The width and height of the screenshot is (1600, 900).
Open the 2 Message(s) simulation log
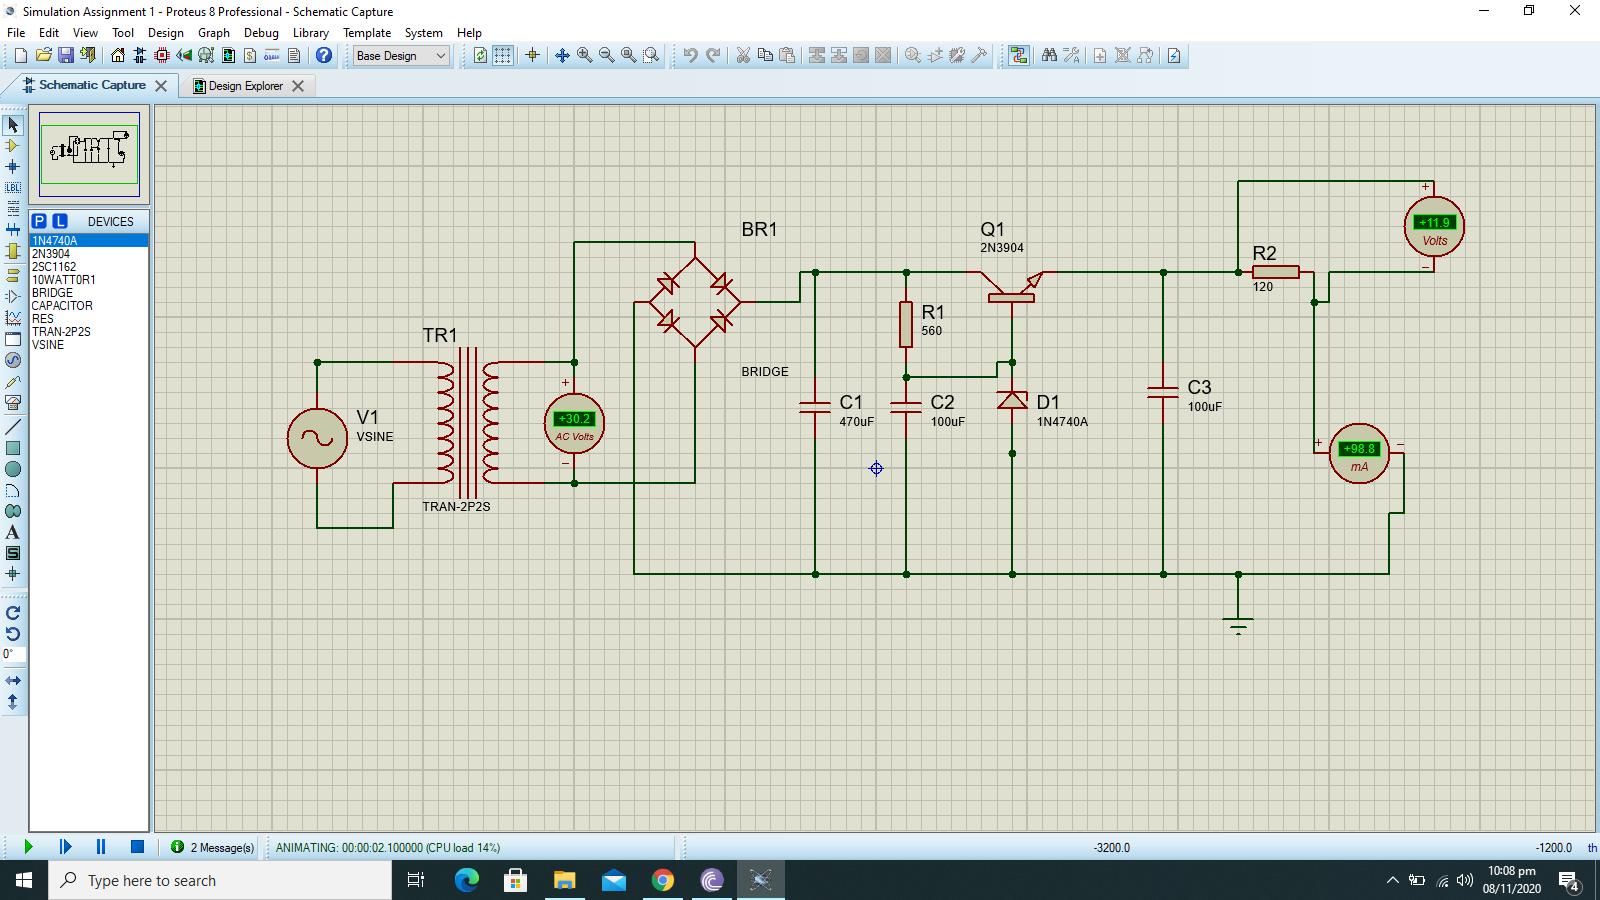pyautogui.click(x=213, y=847)
